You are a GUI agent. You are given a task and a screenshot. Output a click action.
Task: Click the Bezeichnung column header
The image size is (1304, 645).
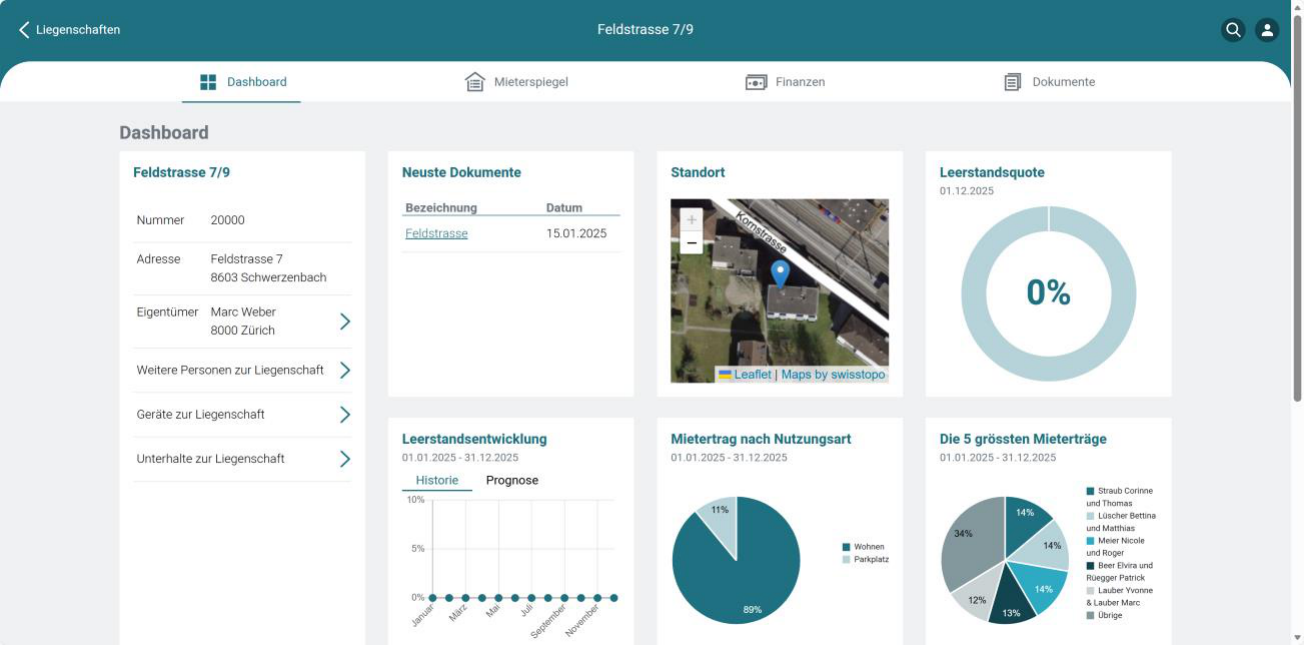[x=441, y=208]
